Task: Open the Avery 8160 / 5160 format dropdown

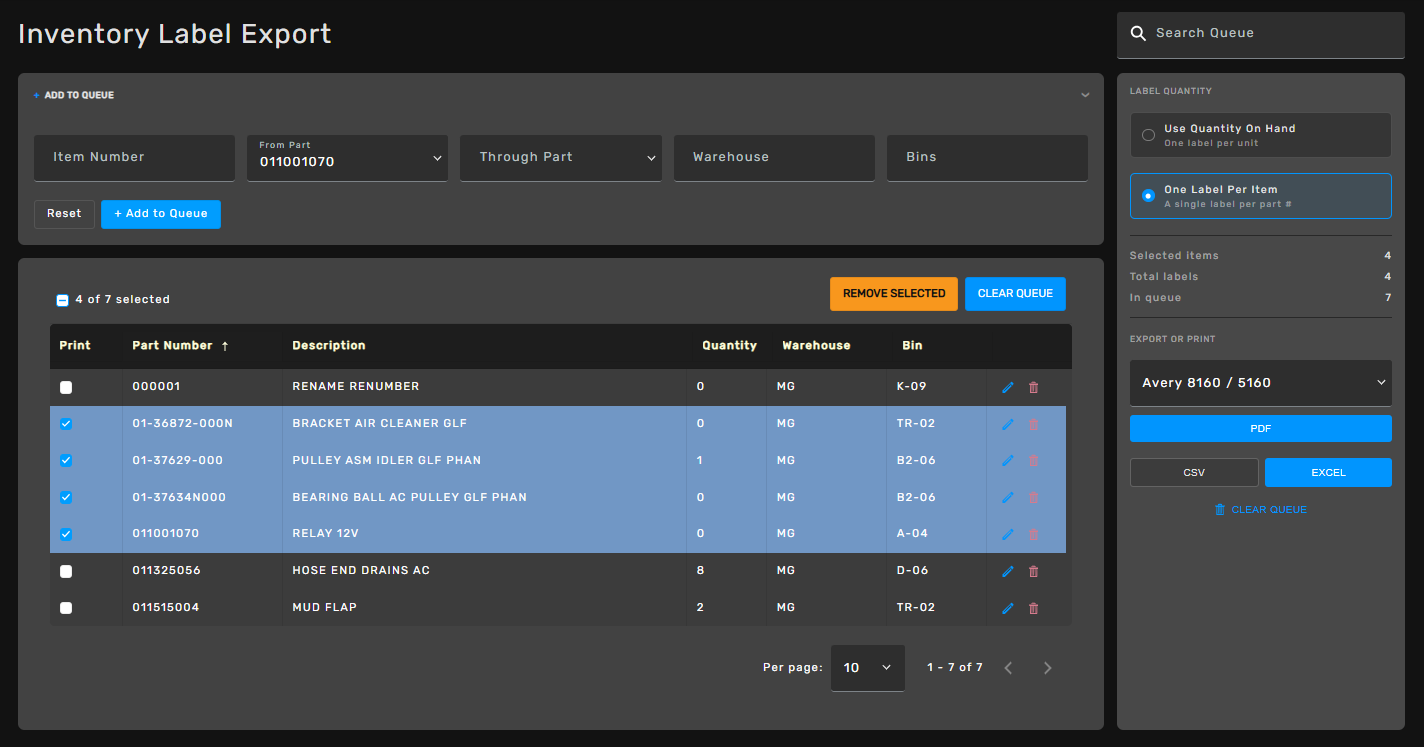Action: [x=1260, y=383]
